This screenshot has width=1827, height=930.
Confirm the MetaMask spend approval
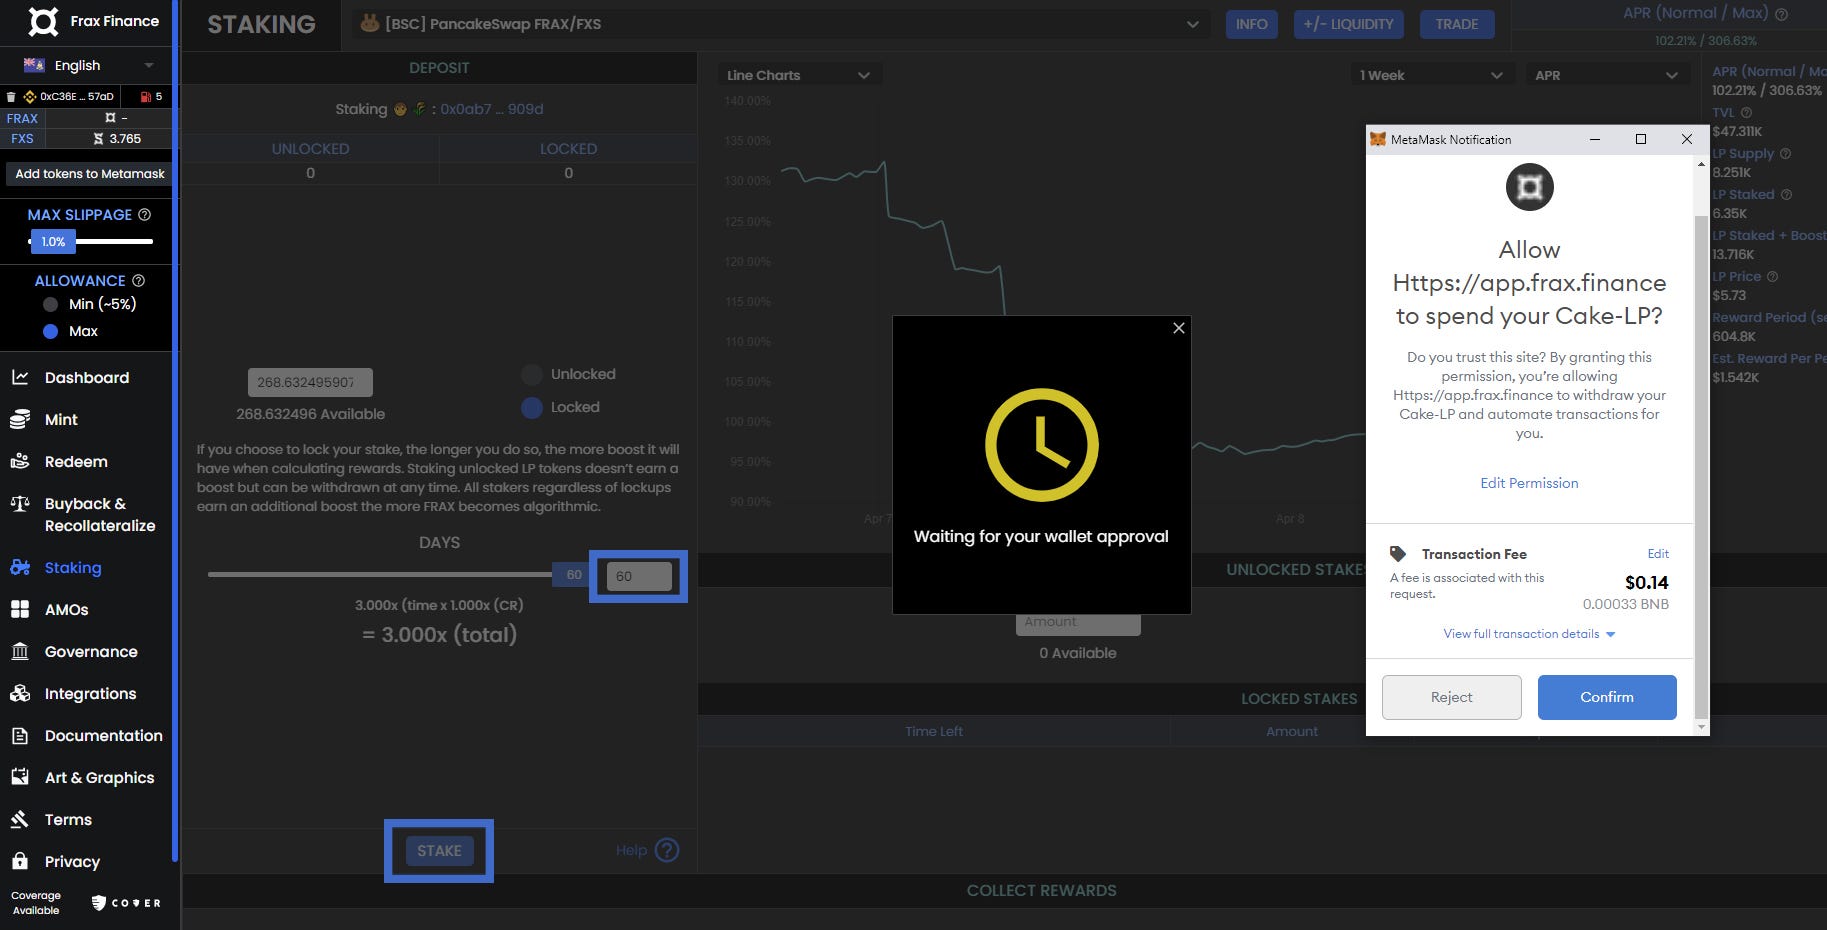(x=1607, y=697)
